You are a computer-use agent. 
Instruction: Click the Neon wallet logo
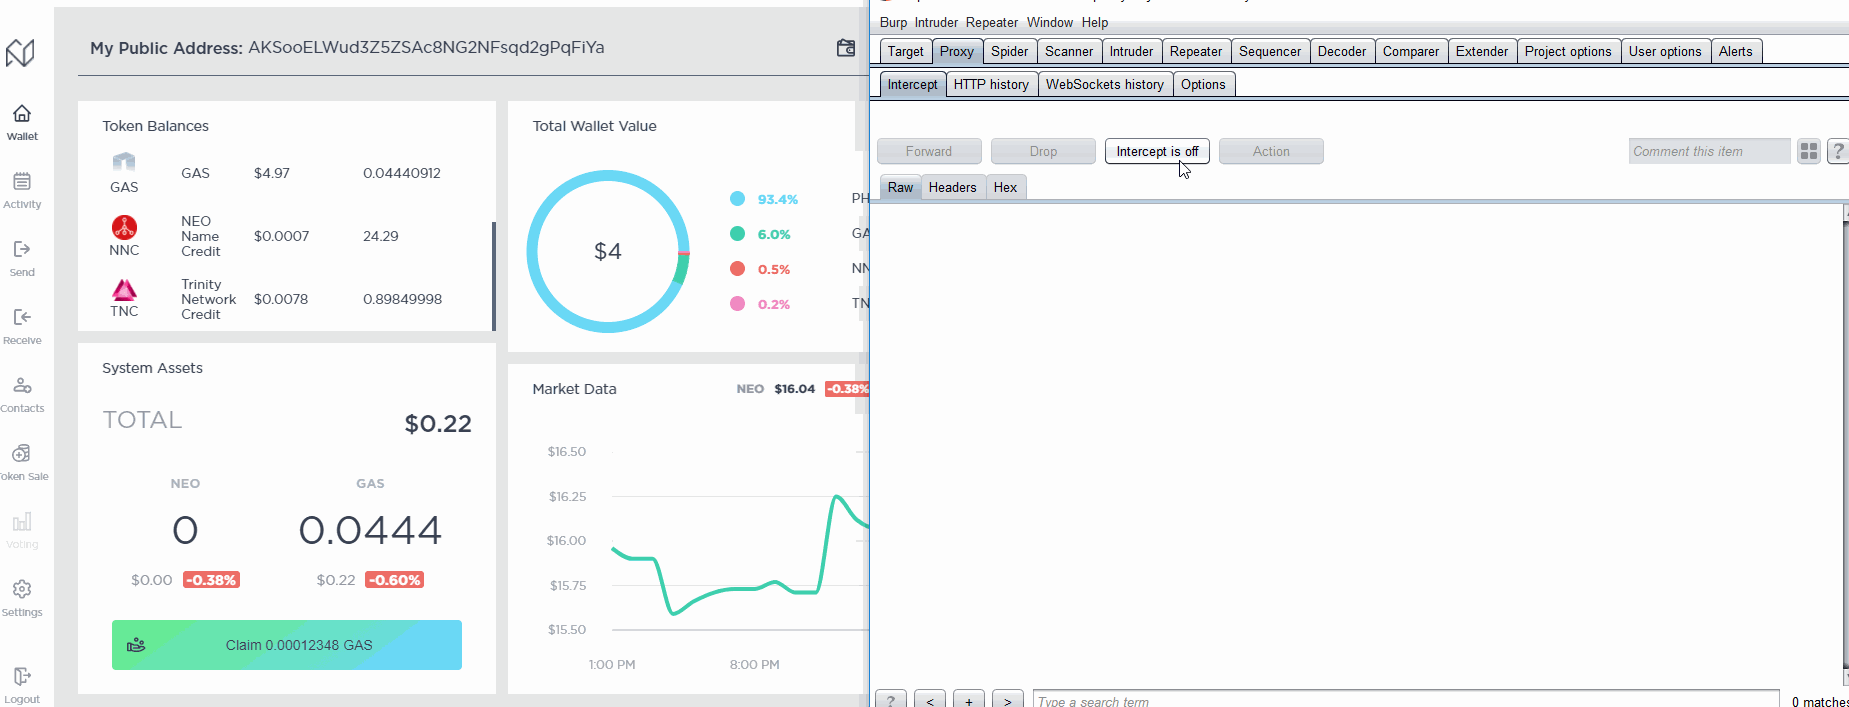click(x=20, y=52)
